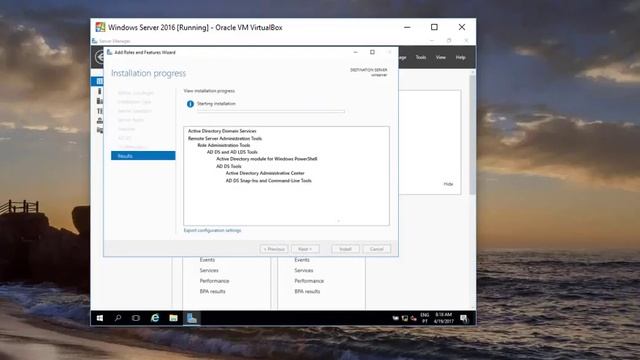
Task: Select the AD DS Tools entry
Action: (229, 167)
